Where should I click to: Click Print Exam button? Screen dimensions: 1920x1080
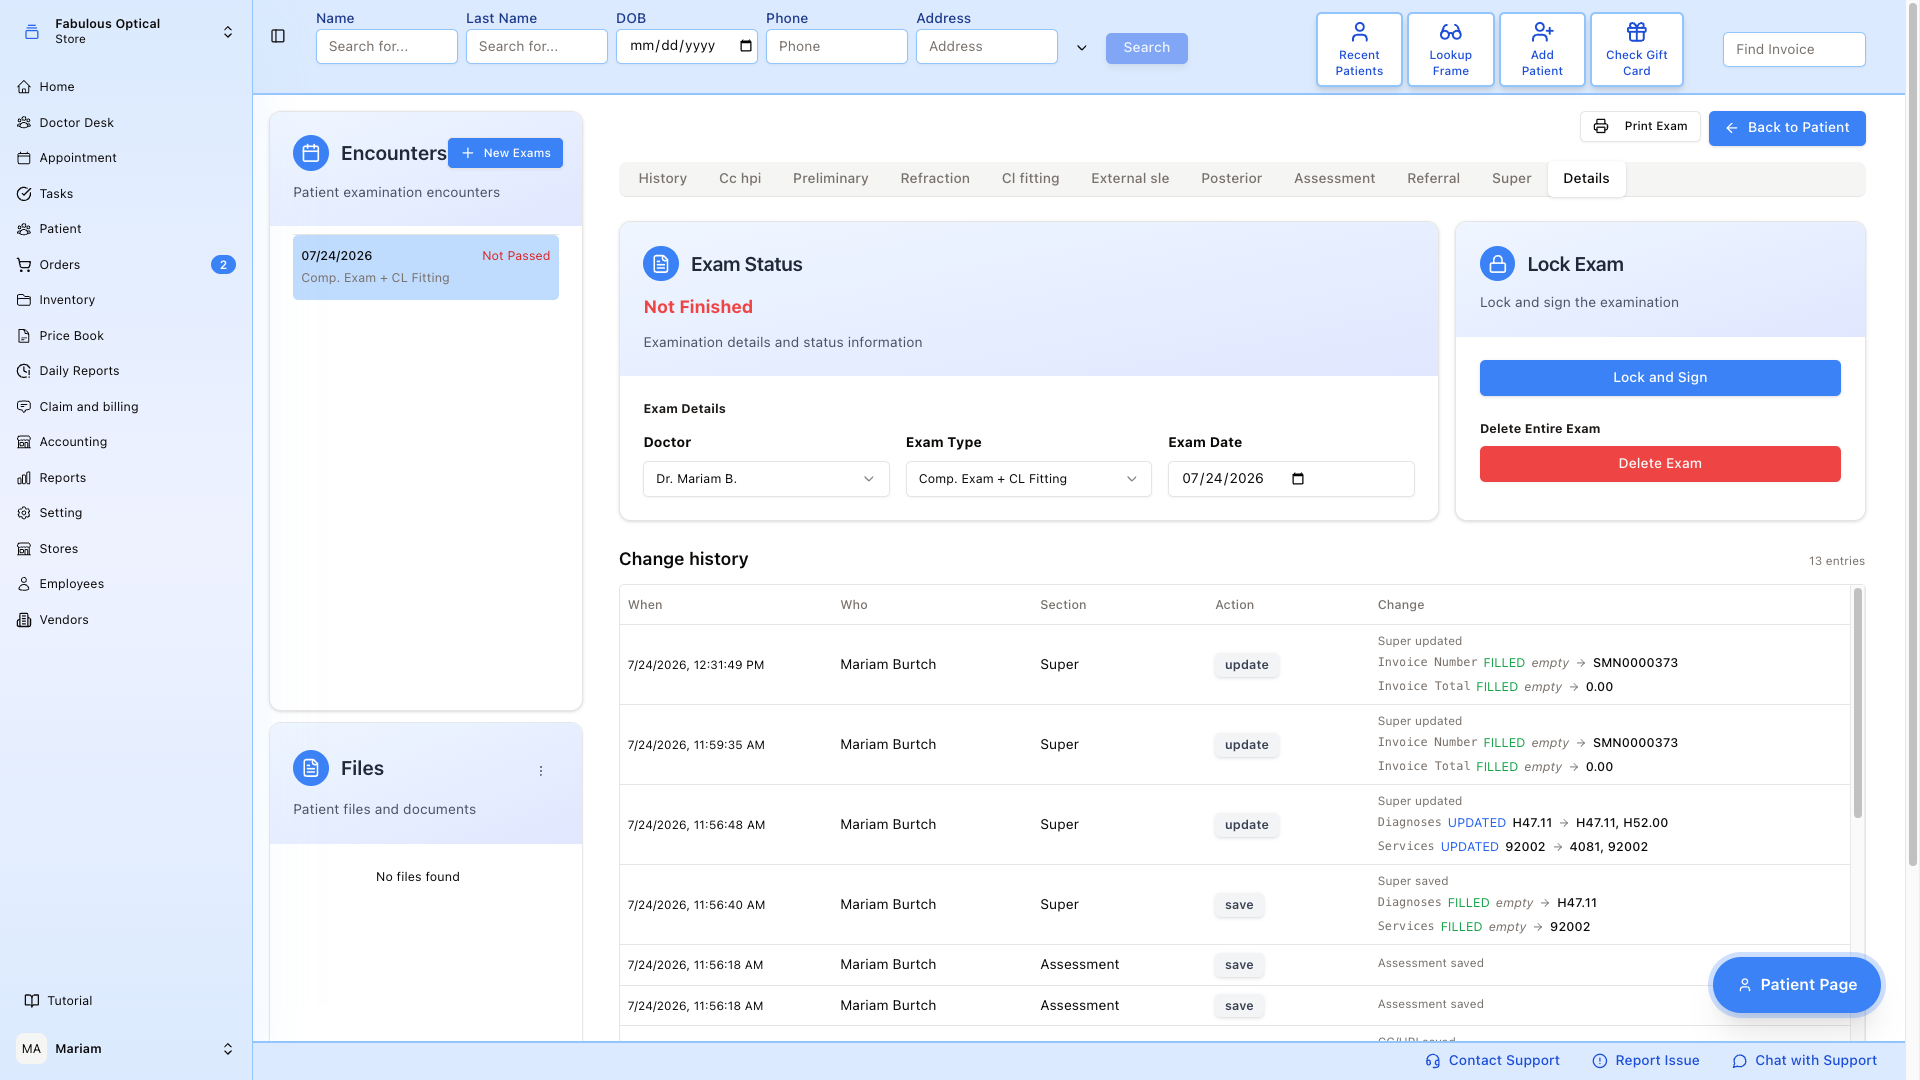click(x=1640, y=127)
